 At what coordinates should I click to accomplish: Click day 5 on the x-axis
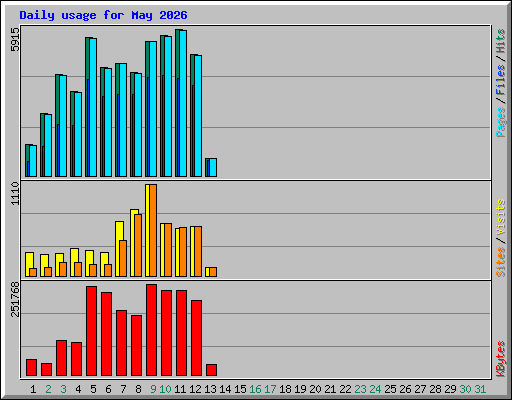point(93,389)
